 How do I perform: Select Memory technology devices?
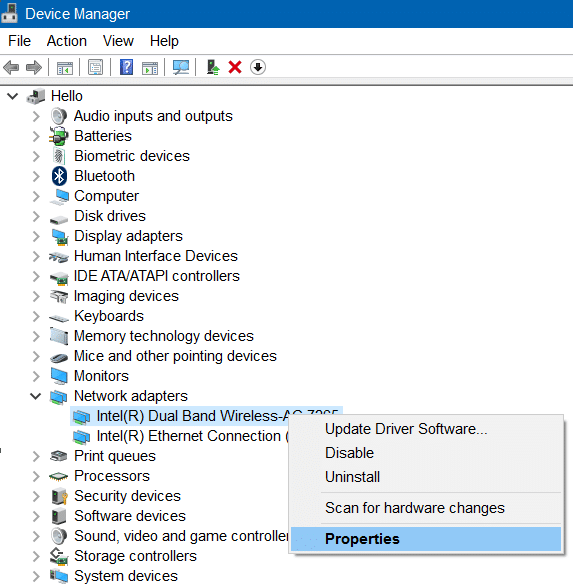click(164, 336)
